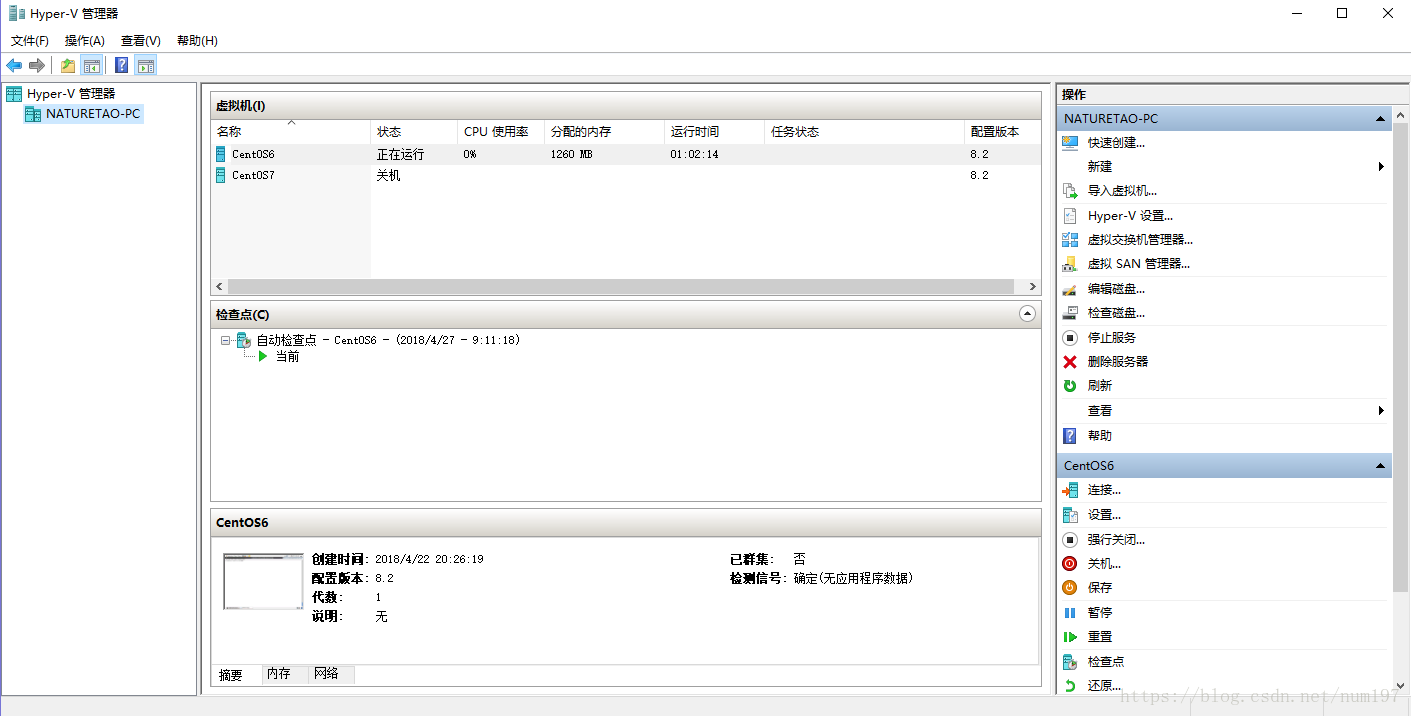Sort by the 状态 column header

point(414,132)
